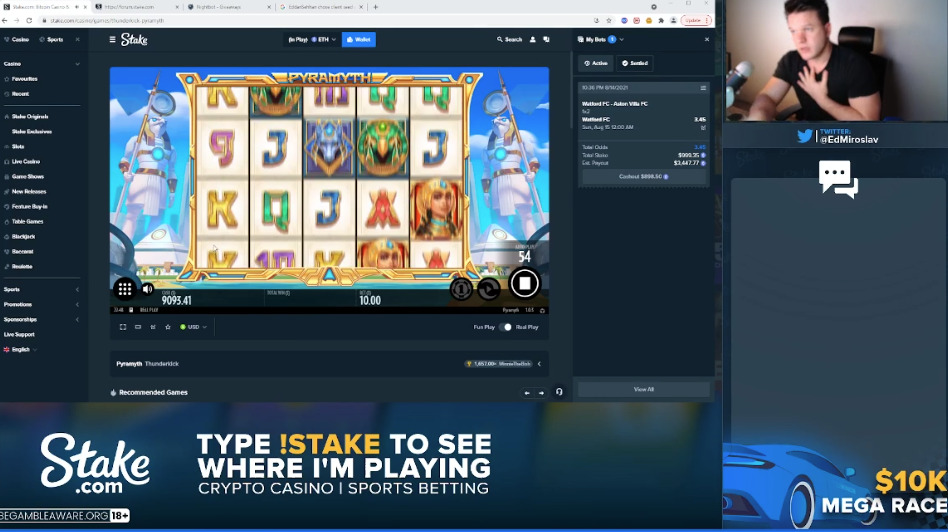Image resolution: width=948 pixels, height=532 pixels.
Task: Open the bet slip menu icon on Watford bet
Action: [x=703, y=88]
